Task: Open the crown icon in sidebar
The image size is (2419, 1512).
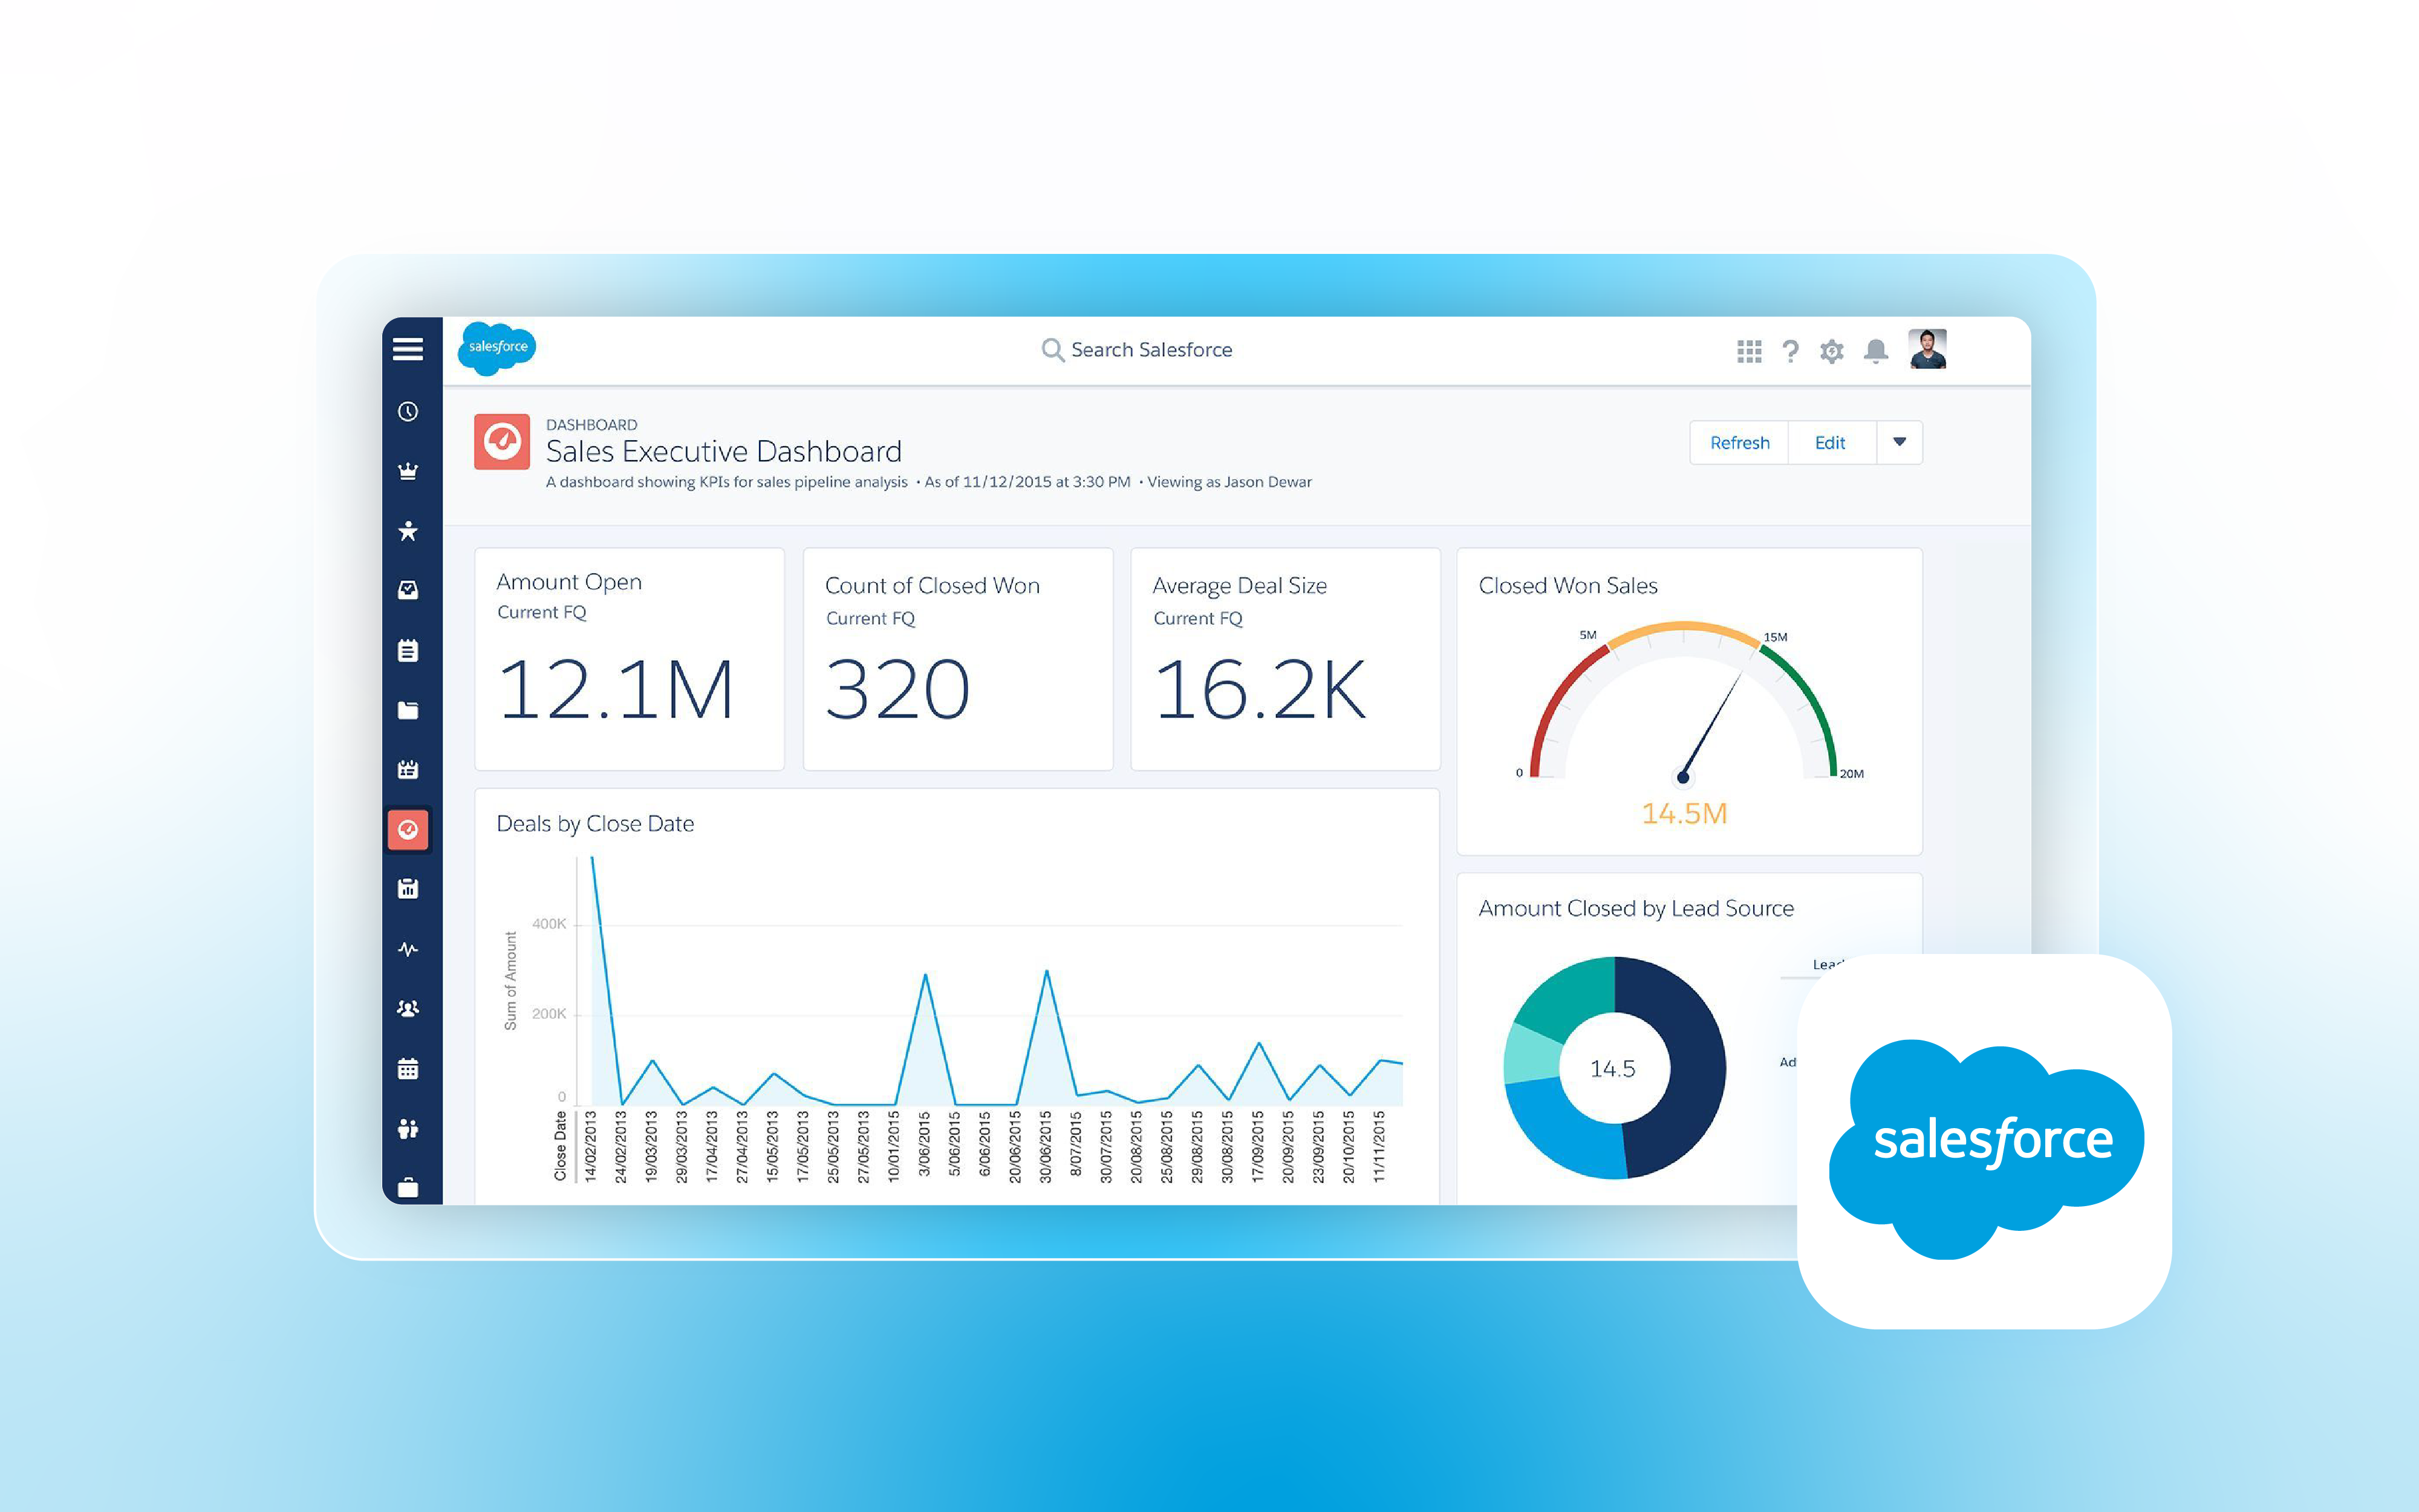Action: 407,471
